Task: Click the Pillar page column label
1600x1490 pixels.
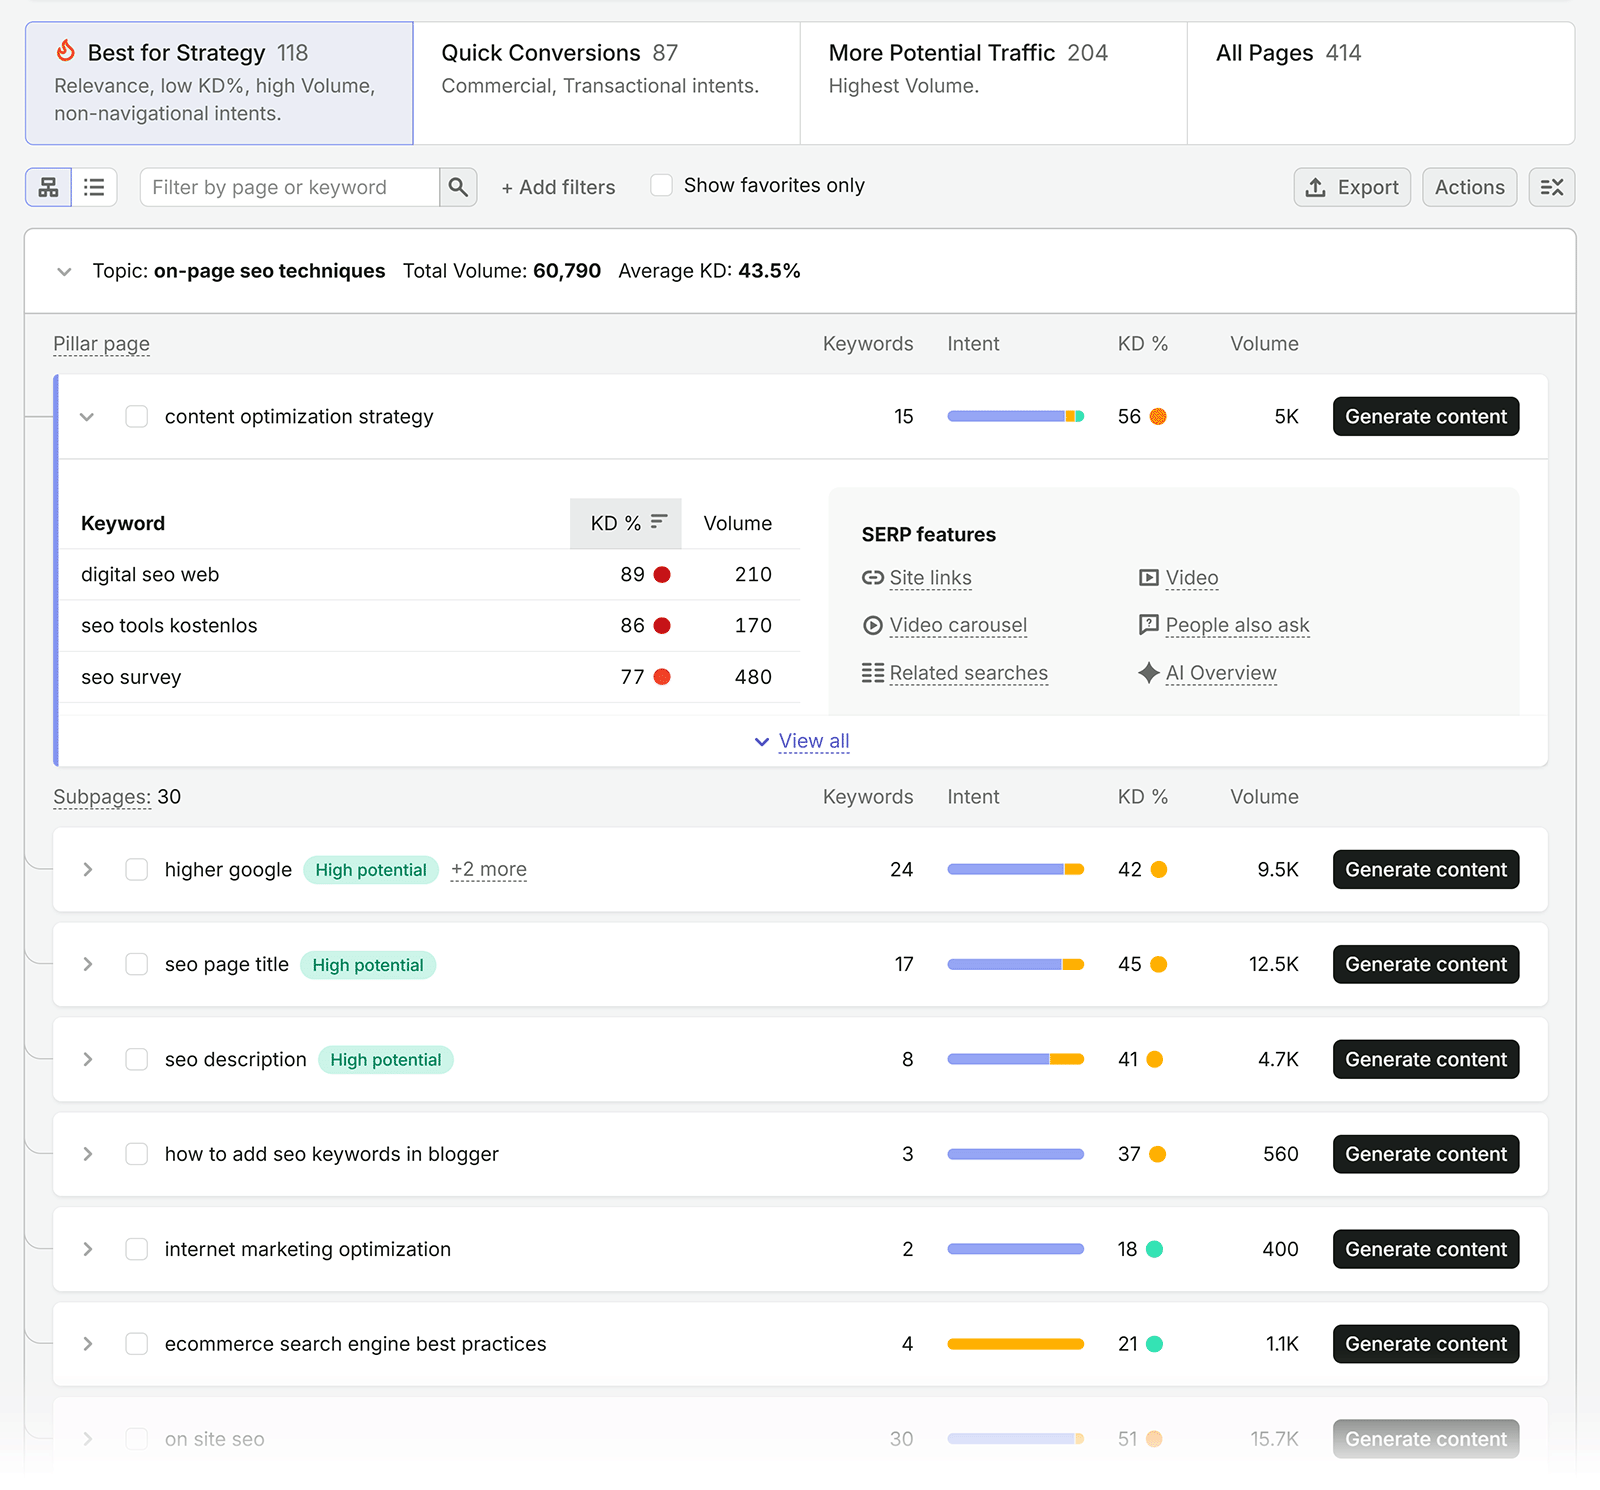Action: (101, 343)
